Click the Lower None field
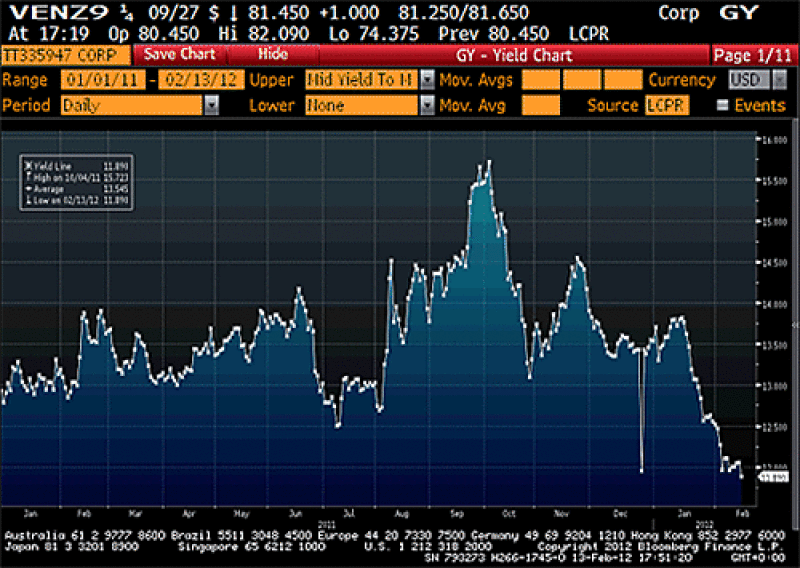800x568 pixels. 362,106
